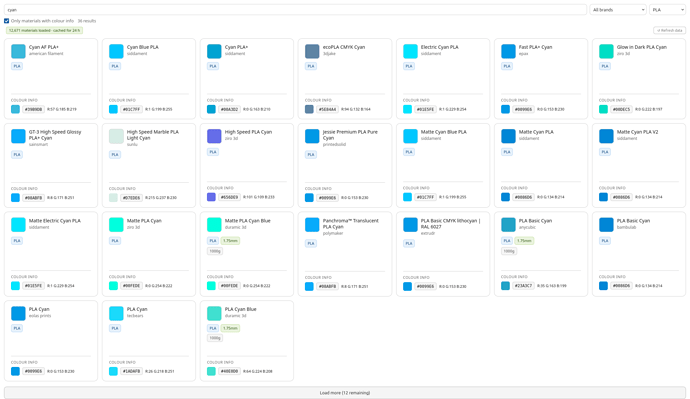
Task: Click the 'GT-3 High Speed Glossy PLA+ Cyan' title
Action: [x=55, y=135]
